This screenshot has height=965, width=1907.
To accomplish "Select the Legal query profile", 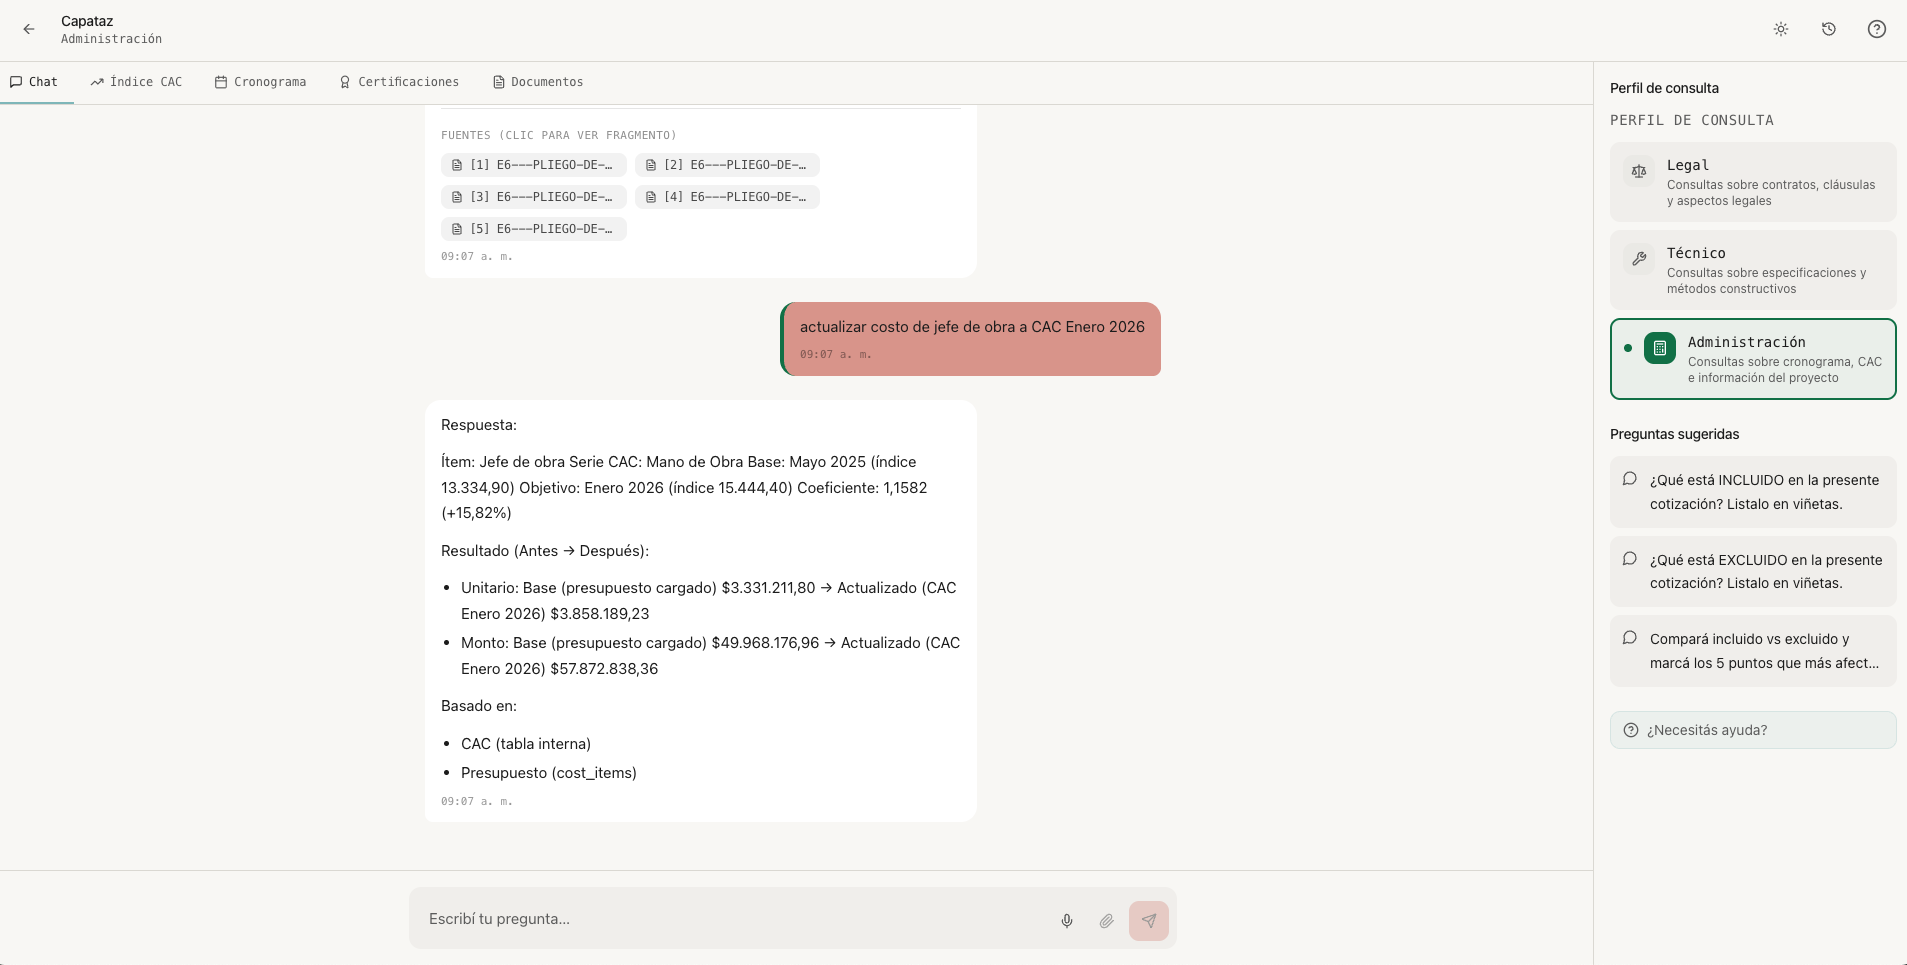I will pyautogui.click(x=1752, y=182).
